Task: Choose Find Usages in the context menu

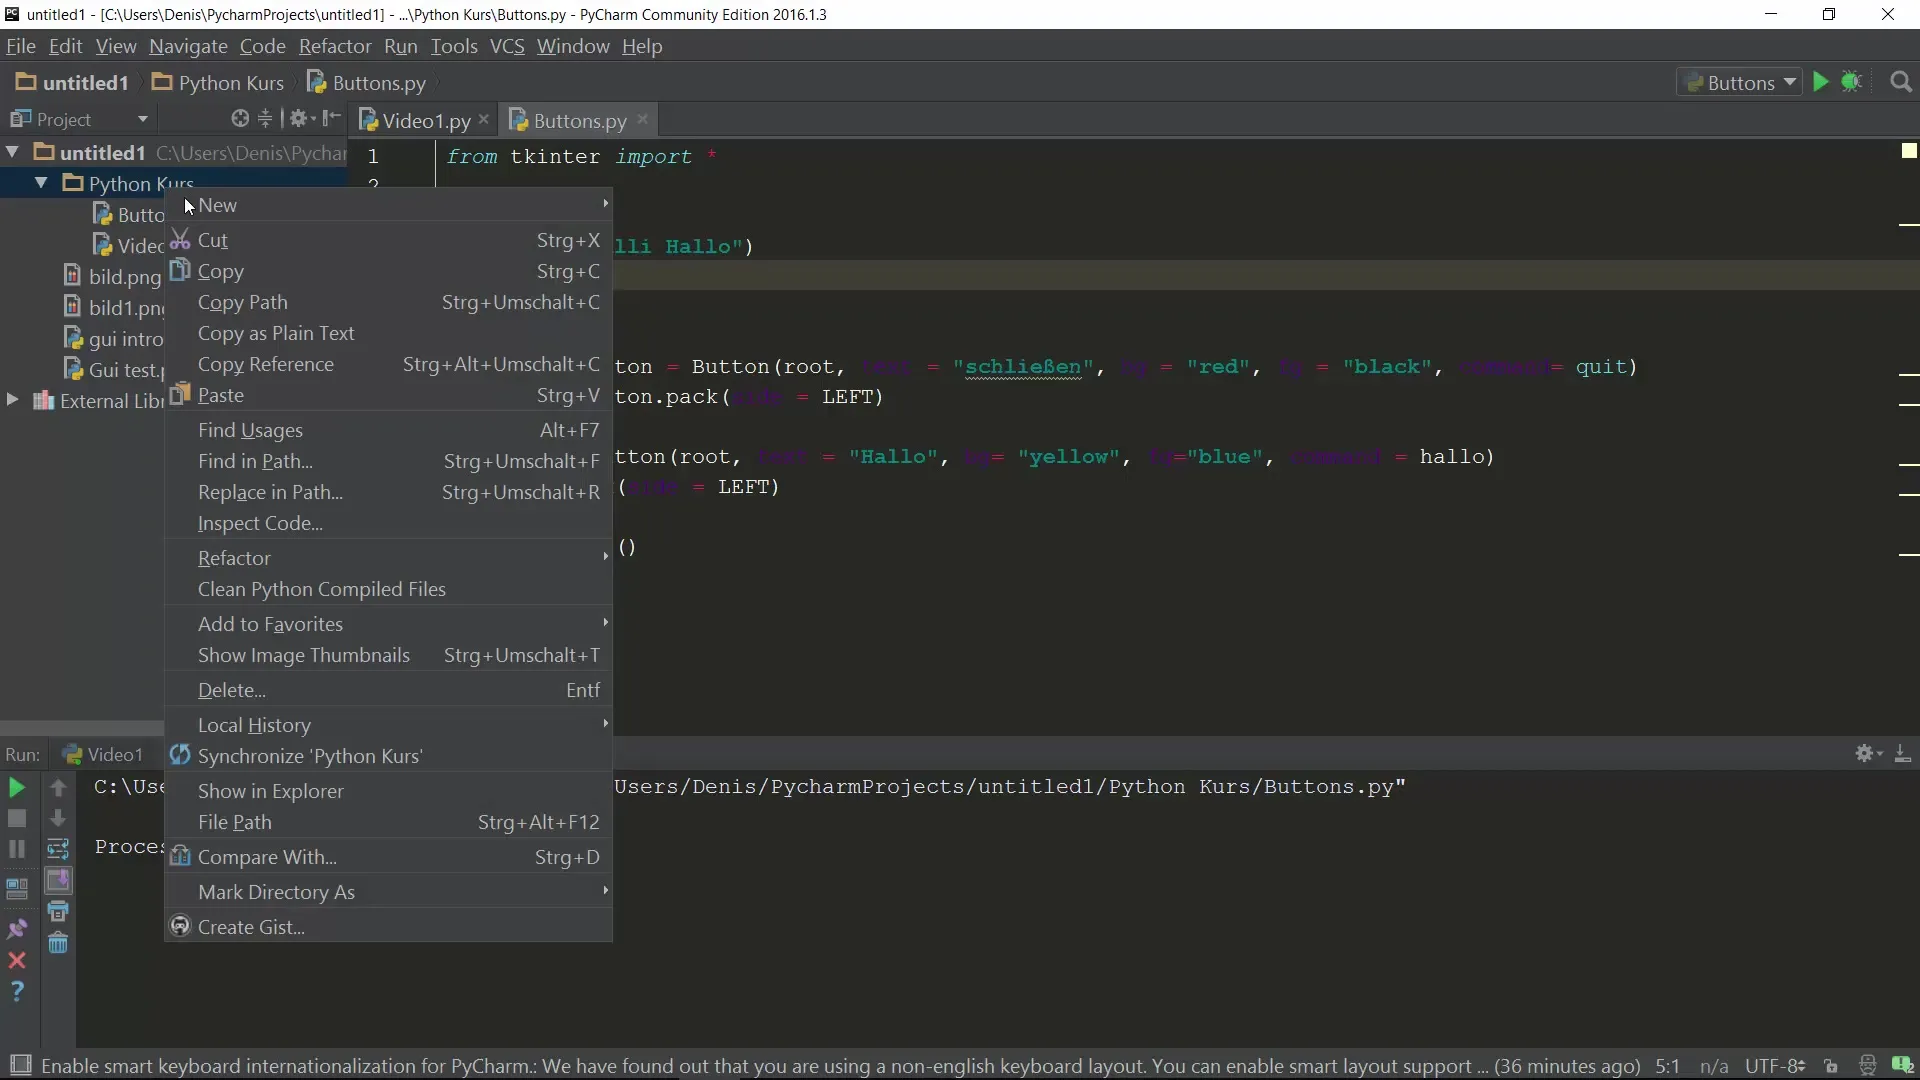Action: 388,430
